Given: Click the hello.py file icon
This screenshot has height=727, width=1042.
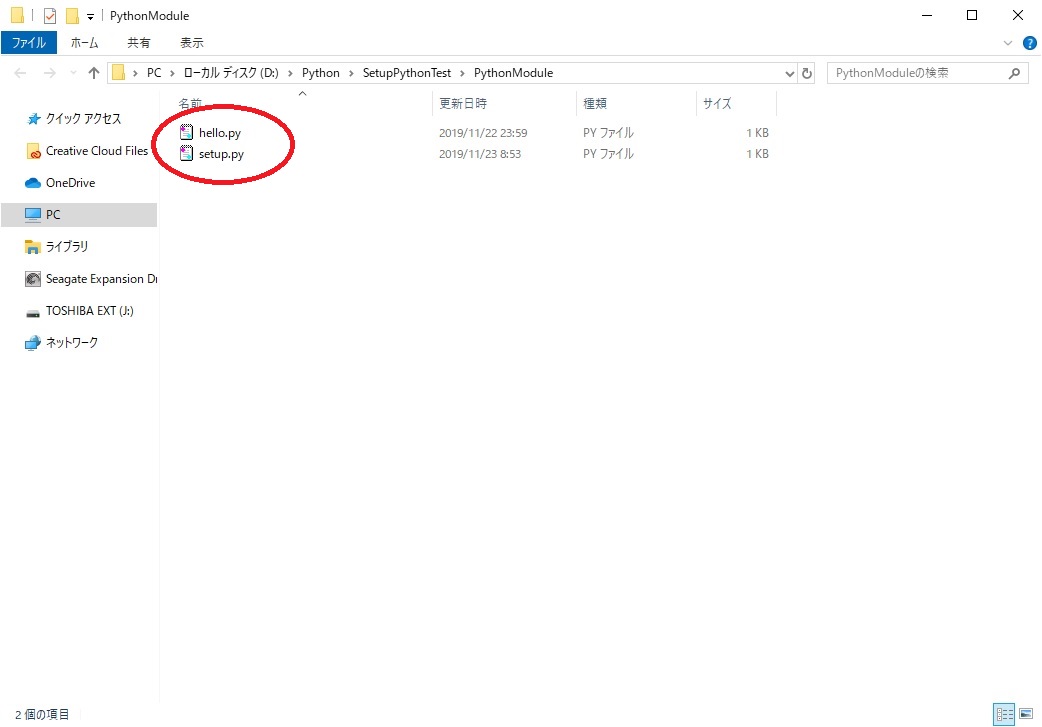Looking at the screenshot, I should pyautogui.click(x=187, y=132).
